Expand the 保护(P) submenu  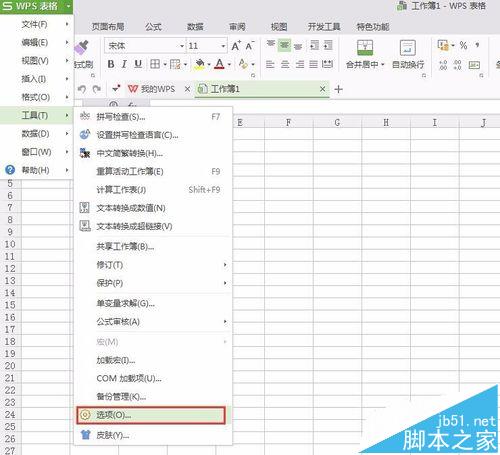click(153, 283)
